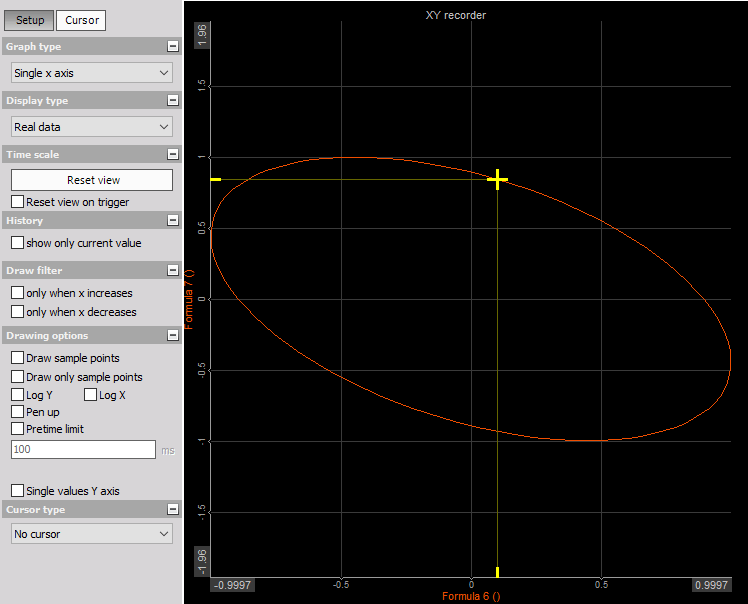The height and width of the screenshot is (604, 748).
Task: Click the X axis maximum value 0.9997
Action: (x=711, y=585)
